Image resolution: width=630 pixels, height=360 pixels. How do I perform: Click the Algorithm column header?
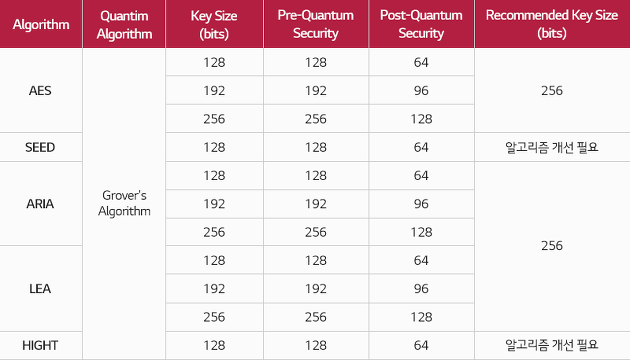pos(41,24)
